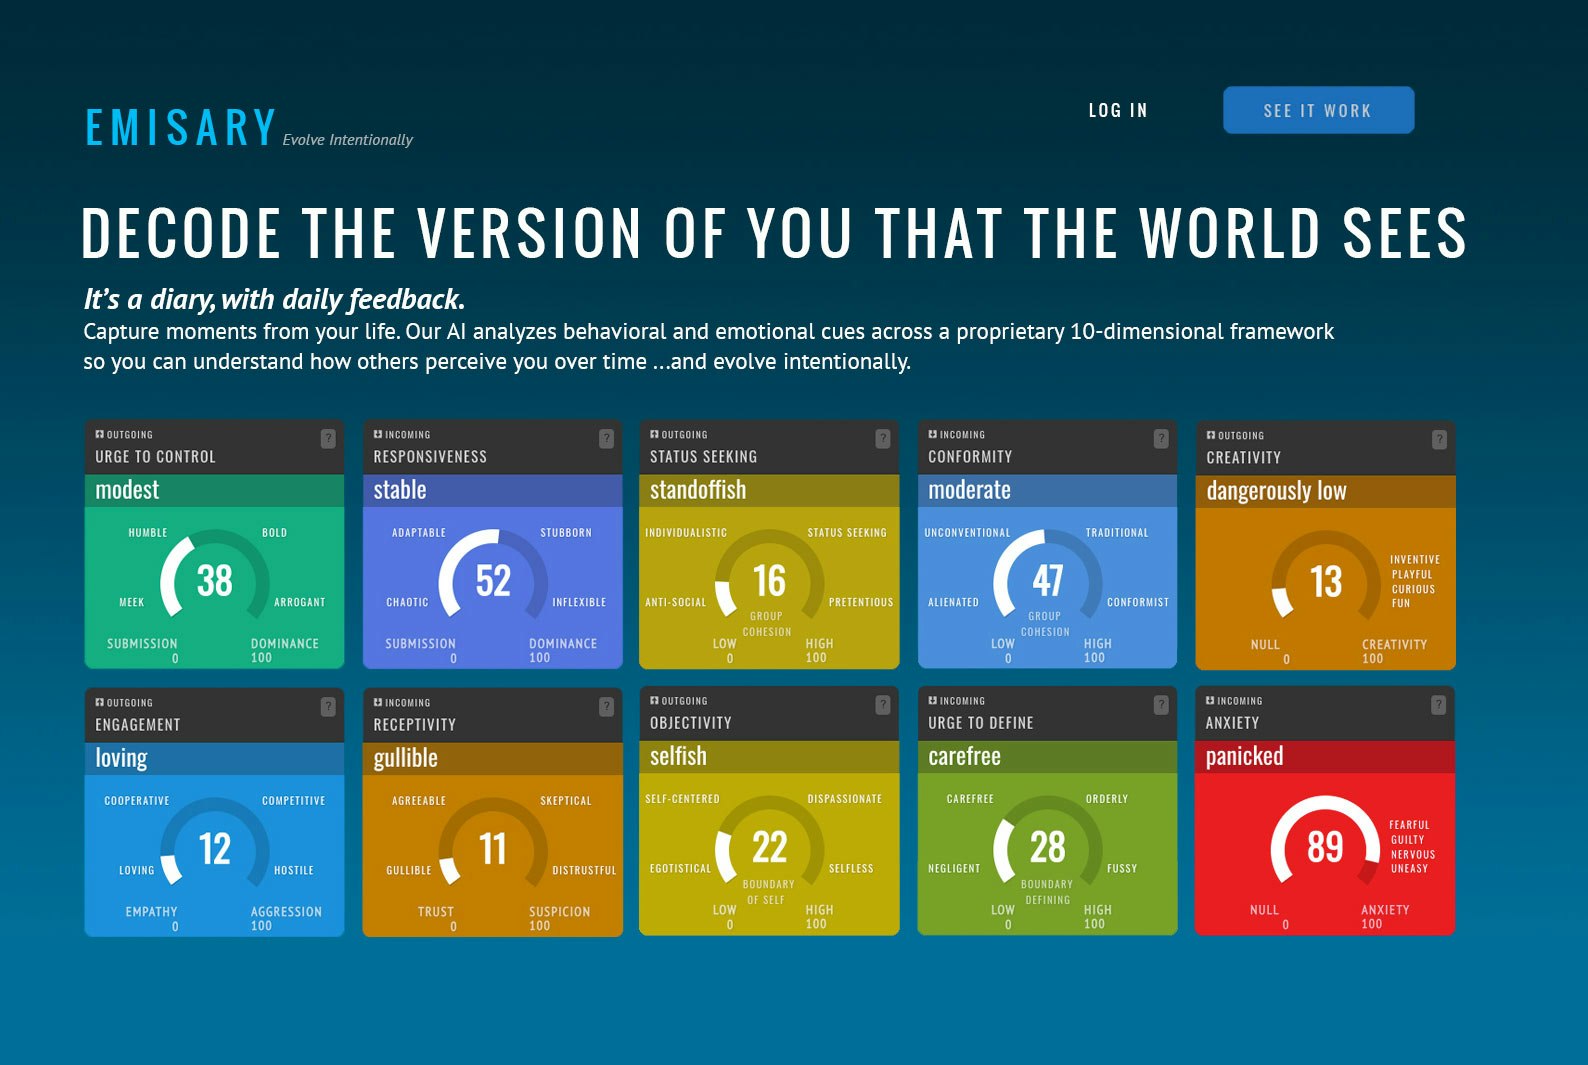Click the RECEPTIVITY card title

pos(414,725)
